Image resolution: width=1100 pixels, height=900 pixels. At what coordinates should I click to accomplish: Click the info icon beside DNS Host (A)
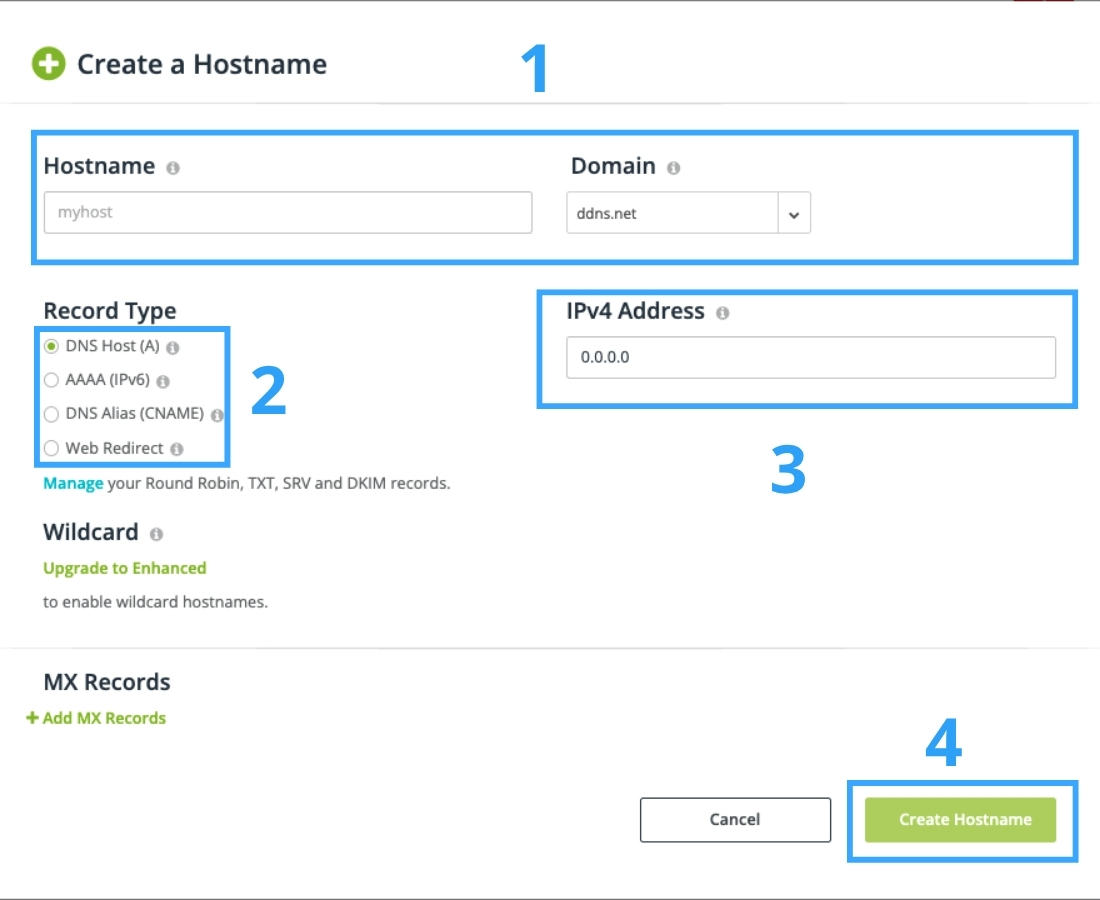[x=174, y=347]
